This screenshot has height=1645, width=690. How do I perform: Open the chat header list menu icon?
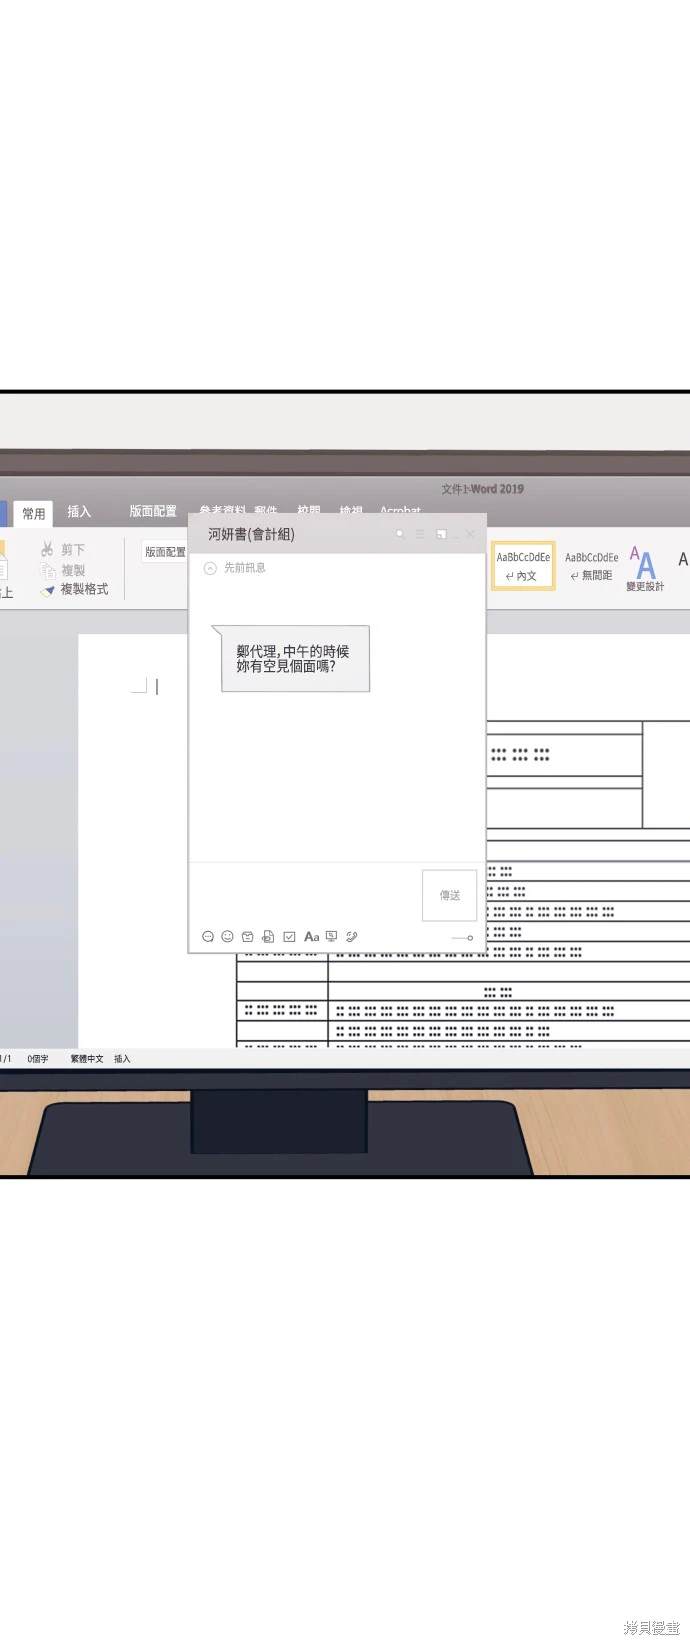[x=420, y=534]
